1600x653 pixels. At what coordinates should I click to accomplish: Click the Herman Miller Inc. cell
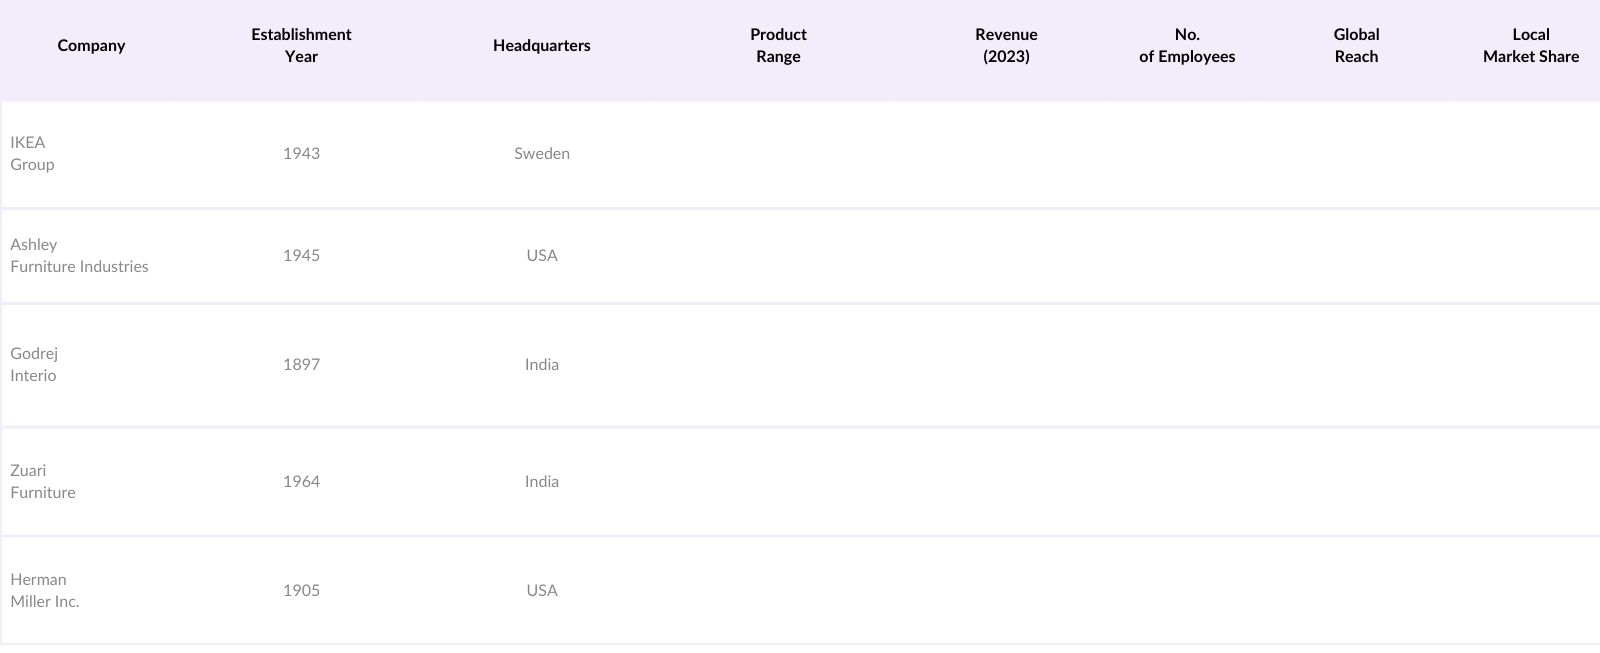coord(45,591)
